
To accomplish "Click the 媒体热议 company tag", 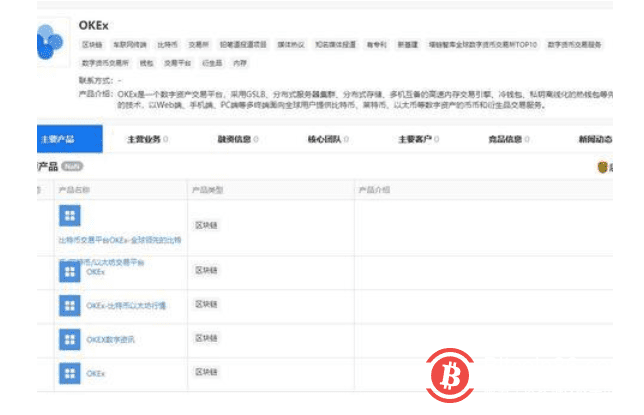I will [x=291, y=44].
